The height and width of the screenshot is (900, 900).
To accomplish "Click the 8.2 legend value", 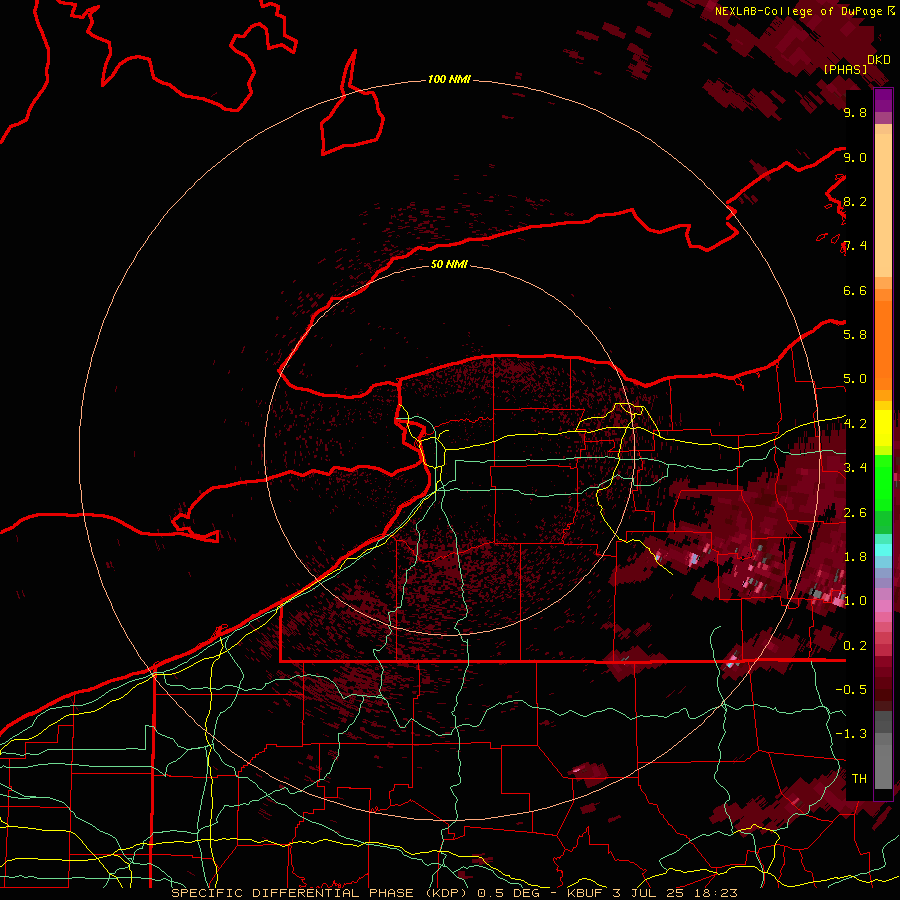I will tap(855, 201).
